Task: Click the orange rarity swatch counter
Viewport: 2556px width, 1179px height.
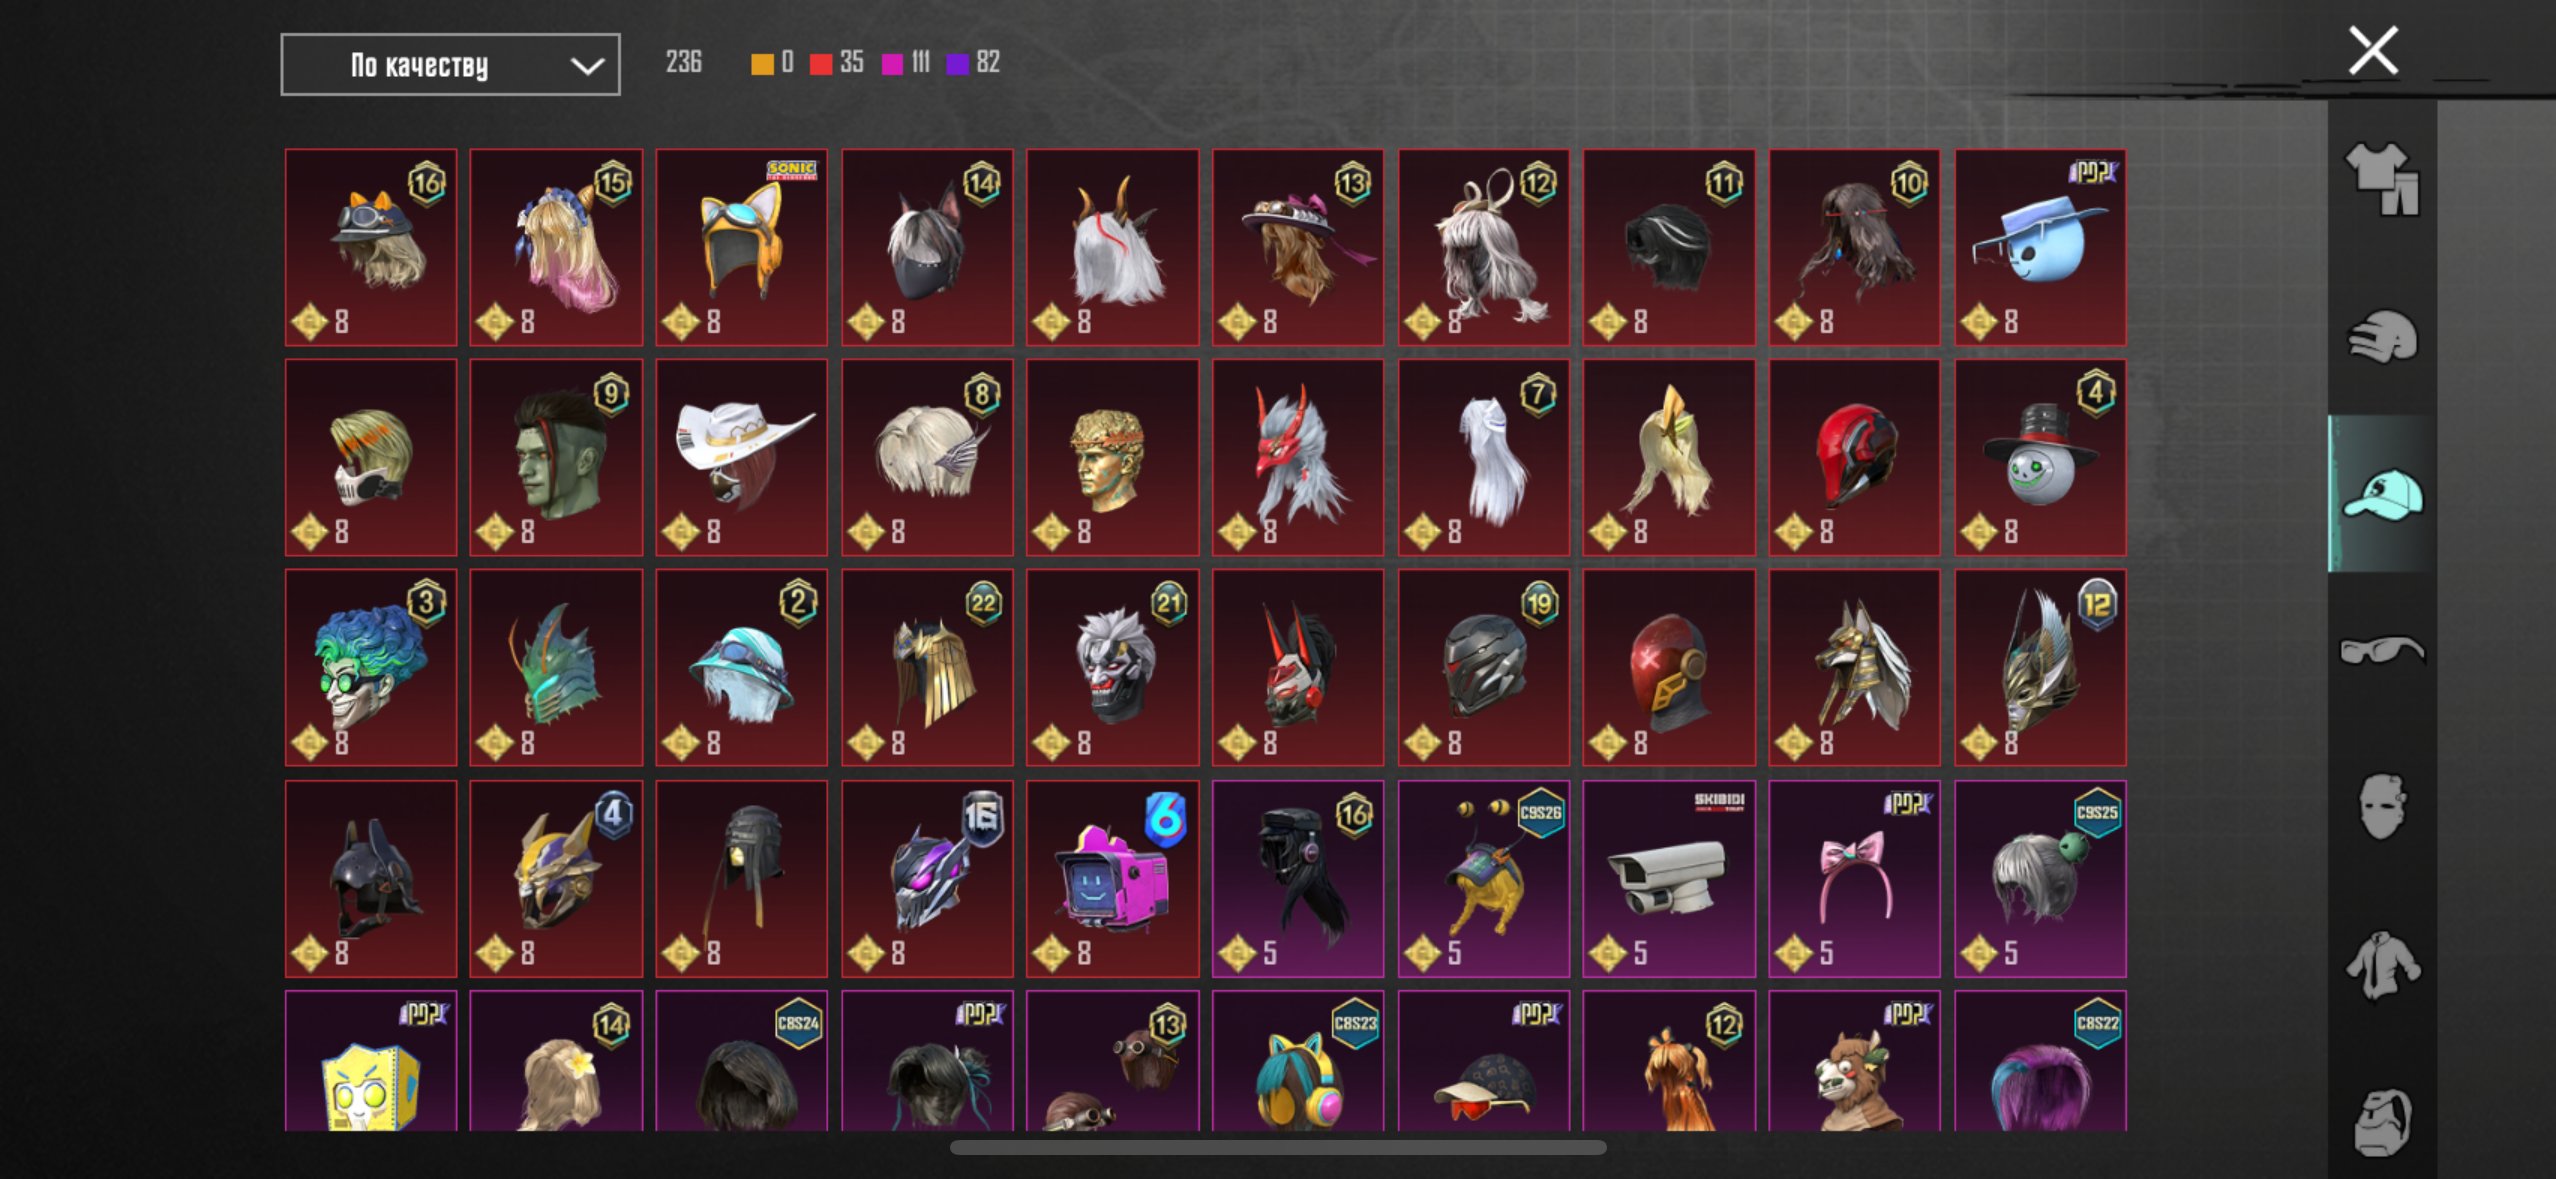Action: [x=772, y=63]
